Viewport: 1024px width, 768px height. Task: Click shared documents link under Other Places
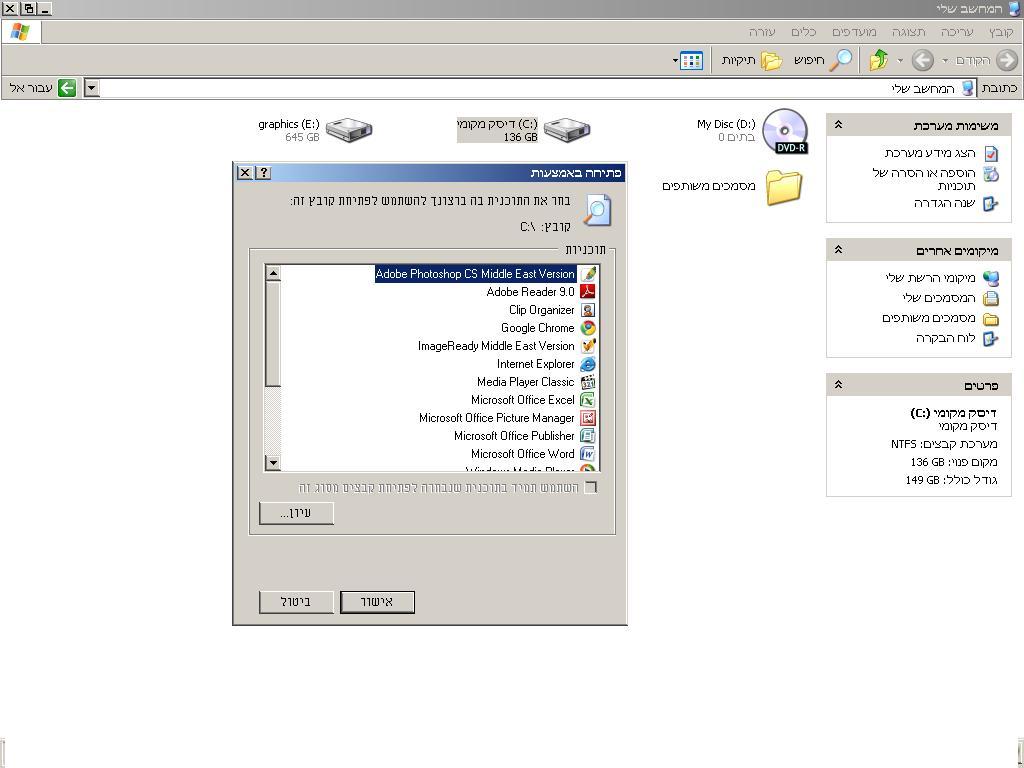928,319
